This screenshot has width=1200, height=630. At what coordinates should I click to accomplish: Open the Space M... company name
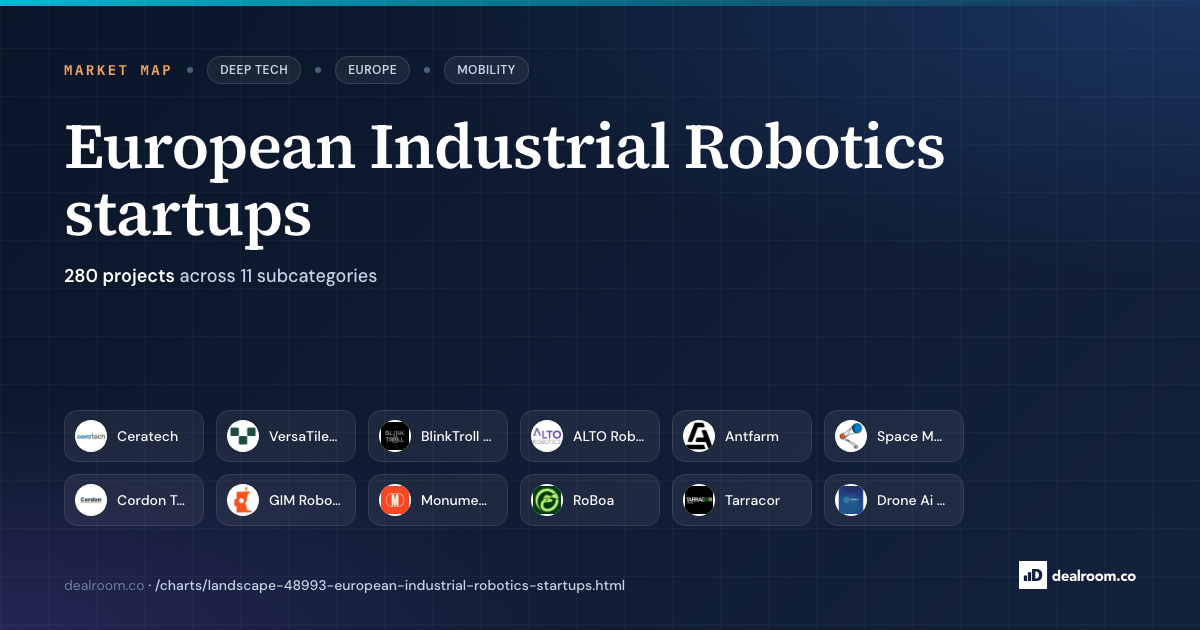910,436
